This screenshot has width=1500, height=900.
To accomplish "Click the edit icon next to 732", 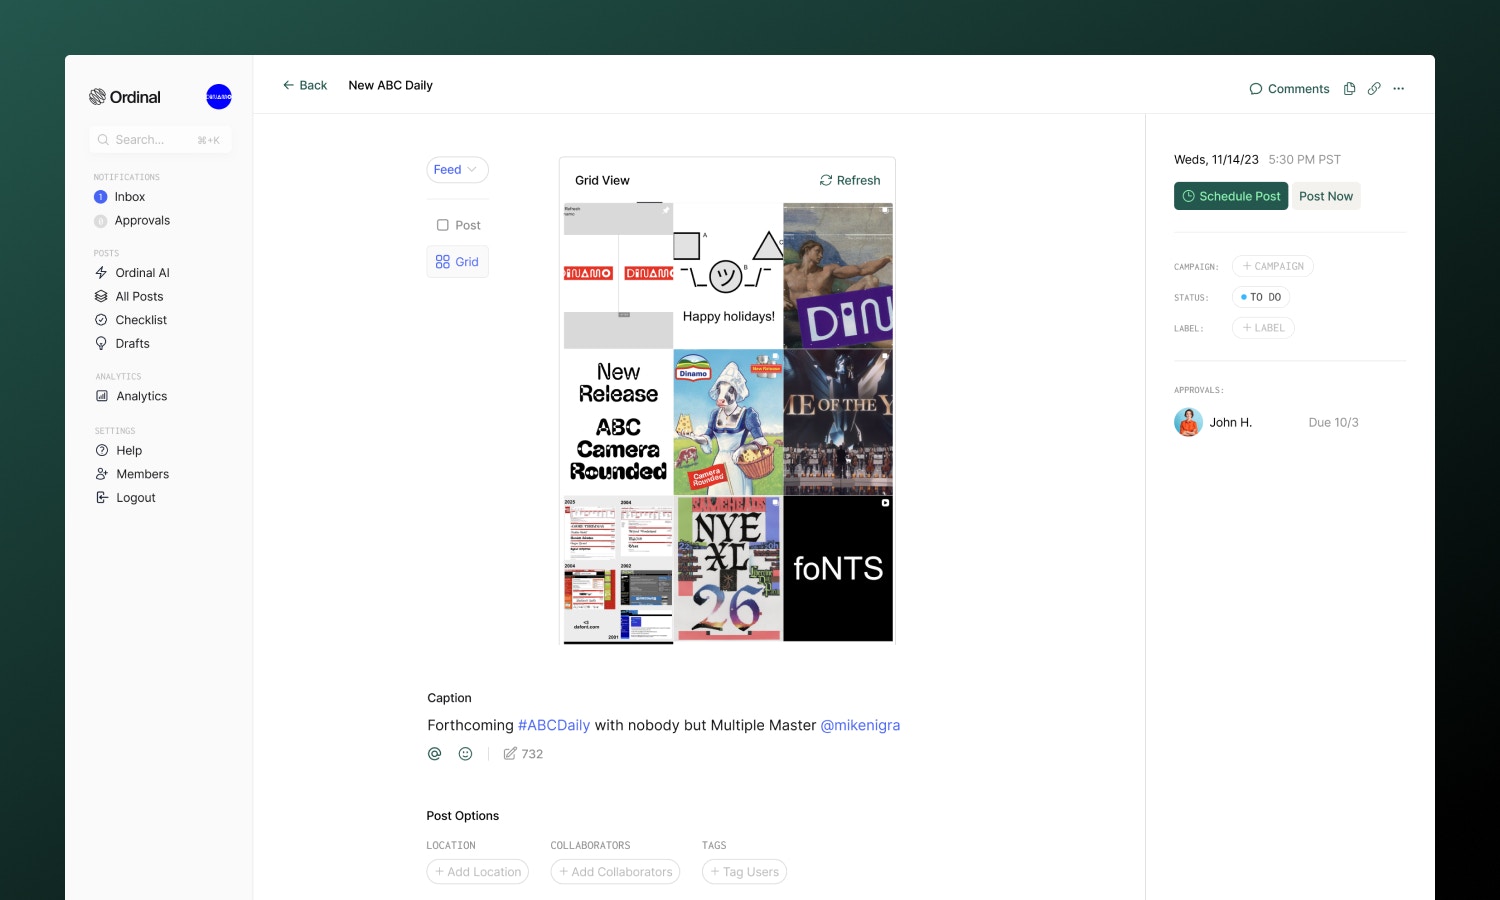I will (510, 754).
